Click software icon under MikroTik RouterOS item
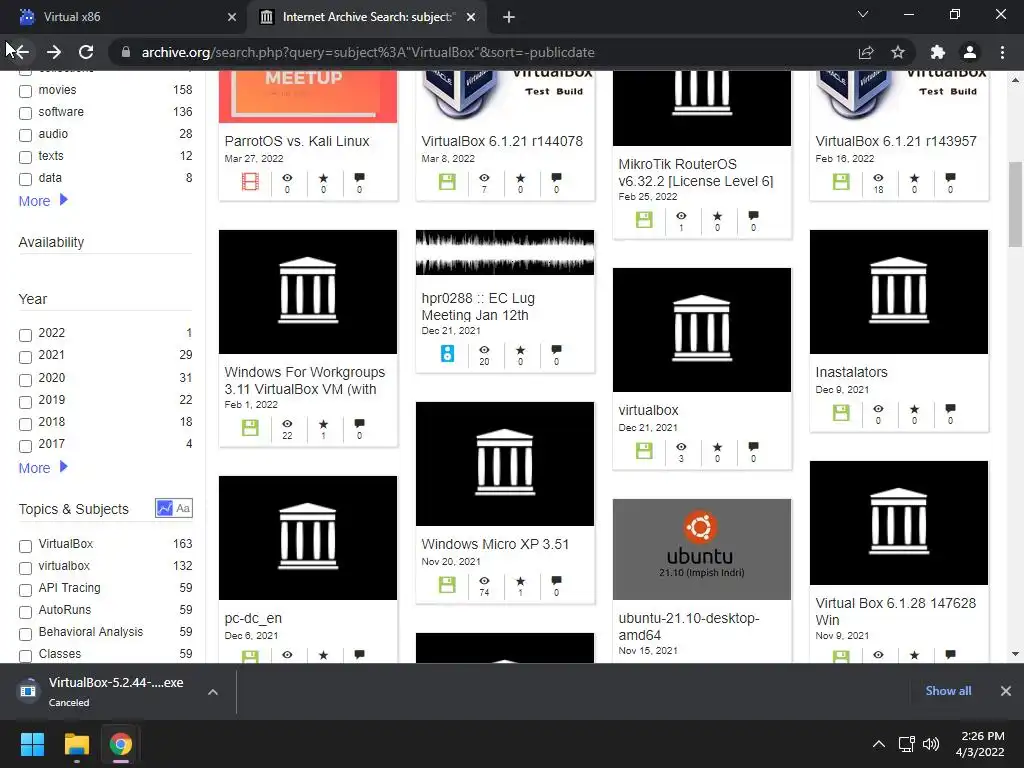Viewport: 1024px width, 768px height. tap(644, 219)
